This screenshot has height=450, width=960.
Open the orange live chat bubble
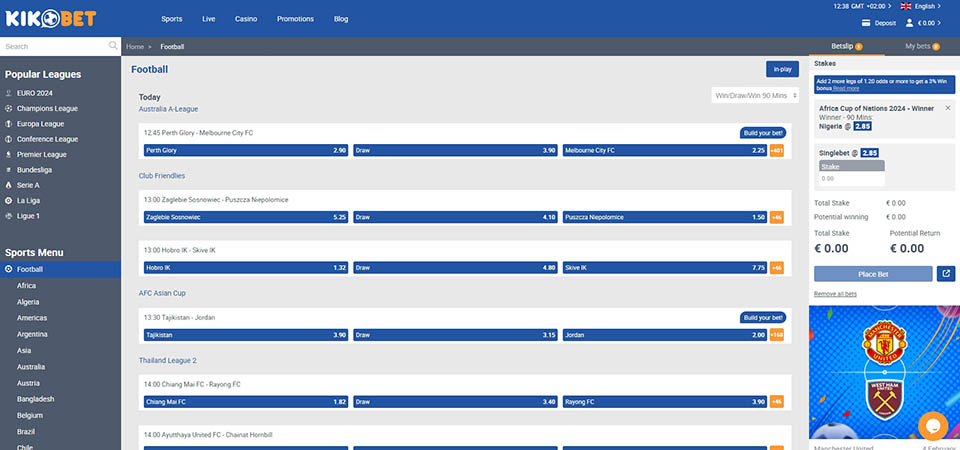(x=932, y=425)
